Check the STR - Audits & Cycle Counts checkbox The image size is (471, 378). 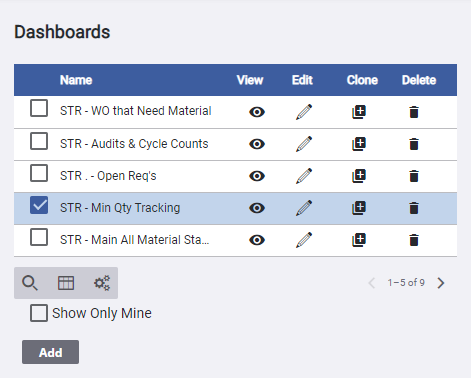(39, 141)
